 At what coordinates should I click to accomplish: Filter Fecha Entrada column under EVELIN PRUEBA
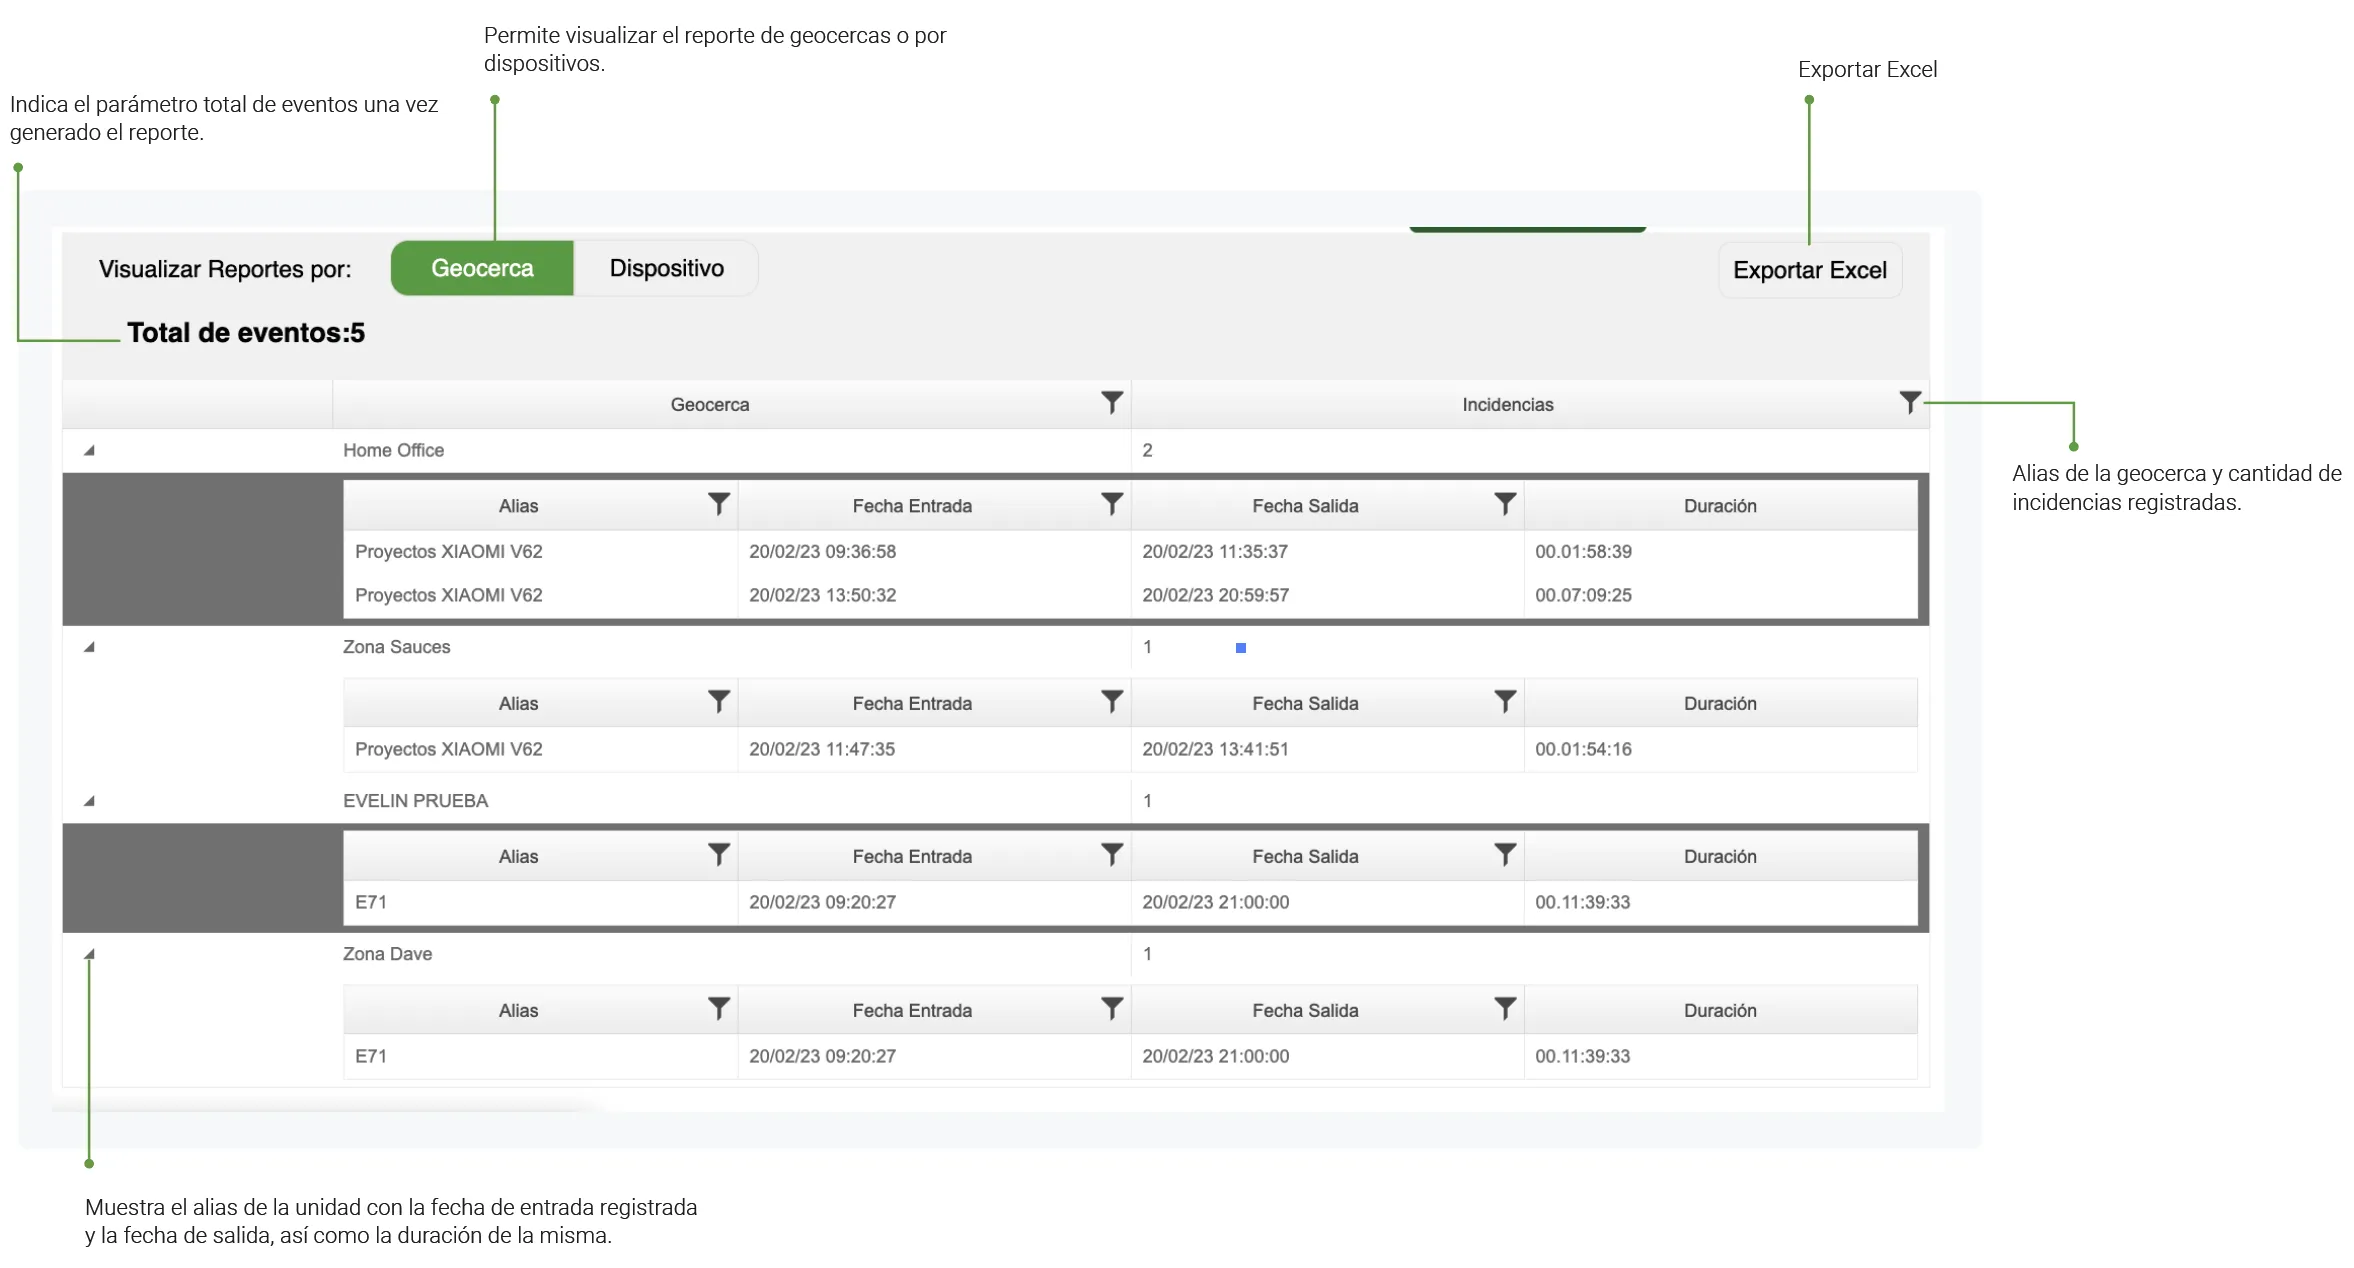pyautogui.click(x=1111, y=855)
